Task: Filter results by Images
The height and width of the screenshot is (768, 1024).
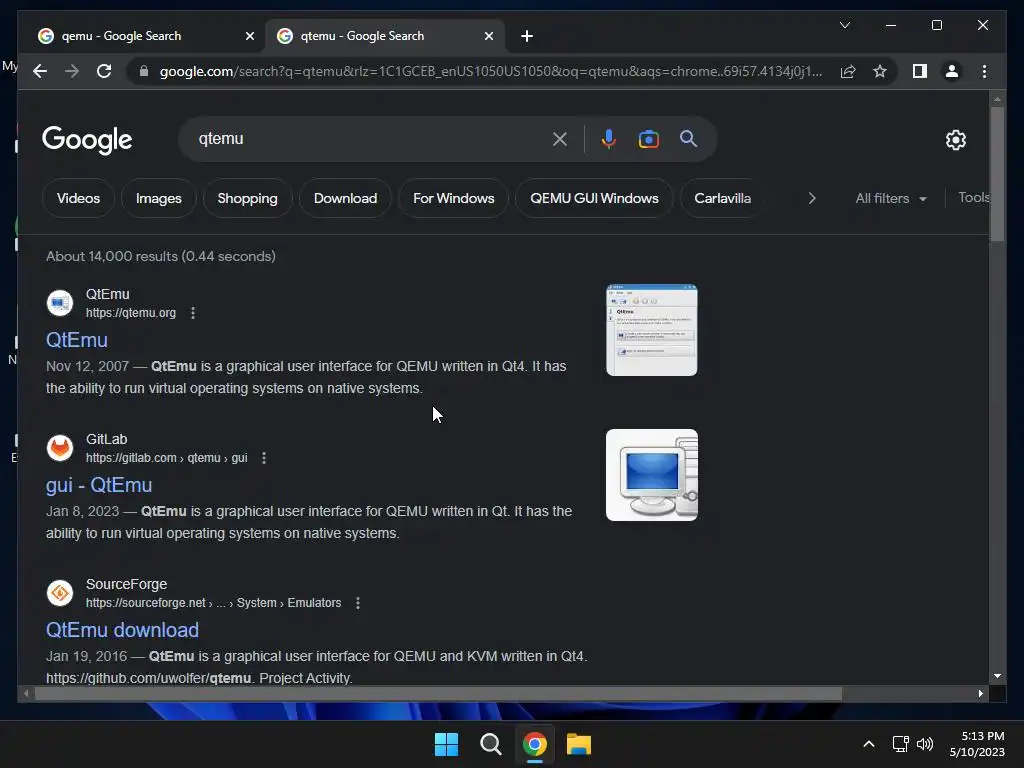Action: click(159, 198)
